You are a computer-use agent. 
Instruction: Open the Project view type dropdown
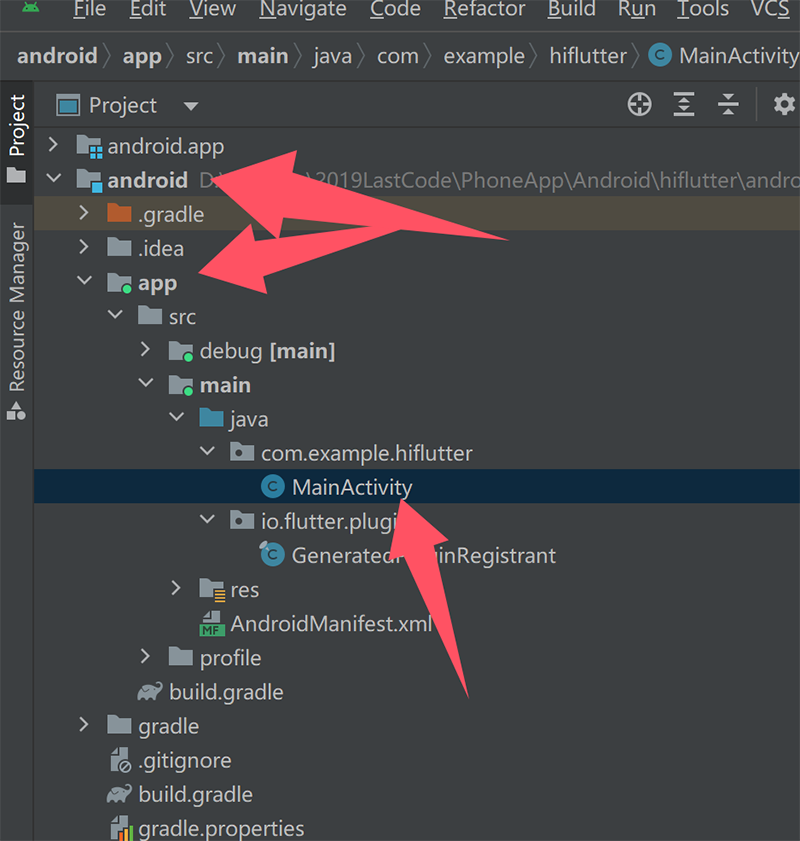[190, 106]
